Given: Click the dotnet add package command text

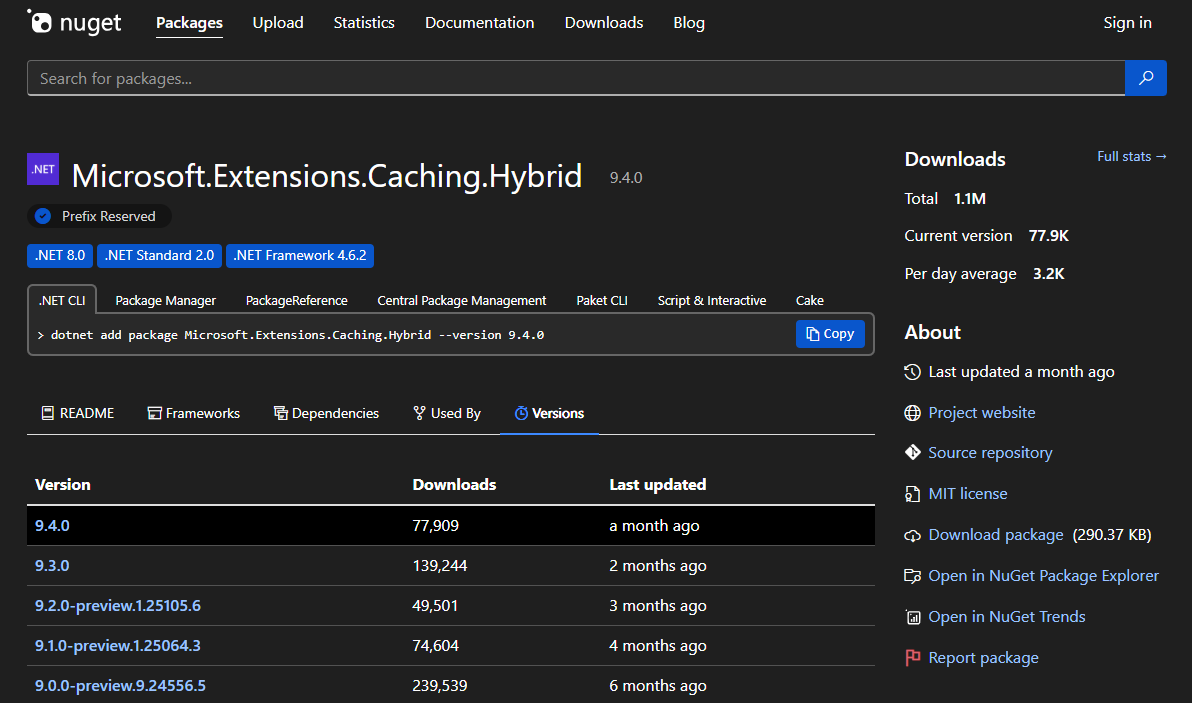Looking at the screenshot, I should coord(297,335).
